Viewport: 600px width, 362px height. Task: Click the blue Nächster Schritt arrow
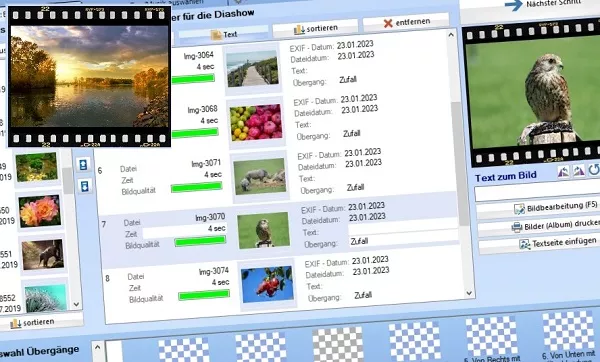(514, 5)
